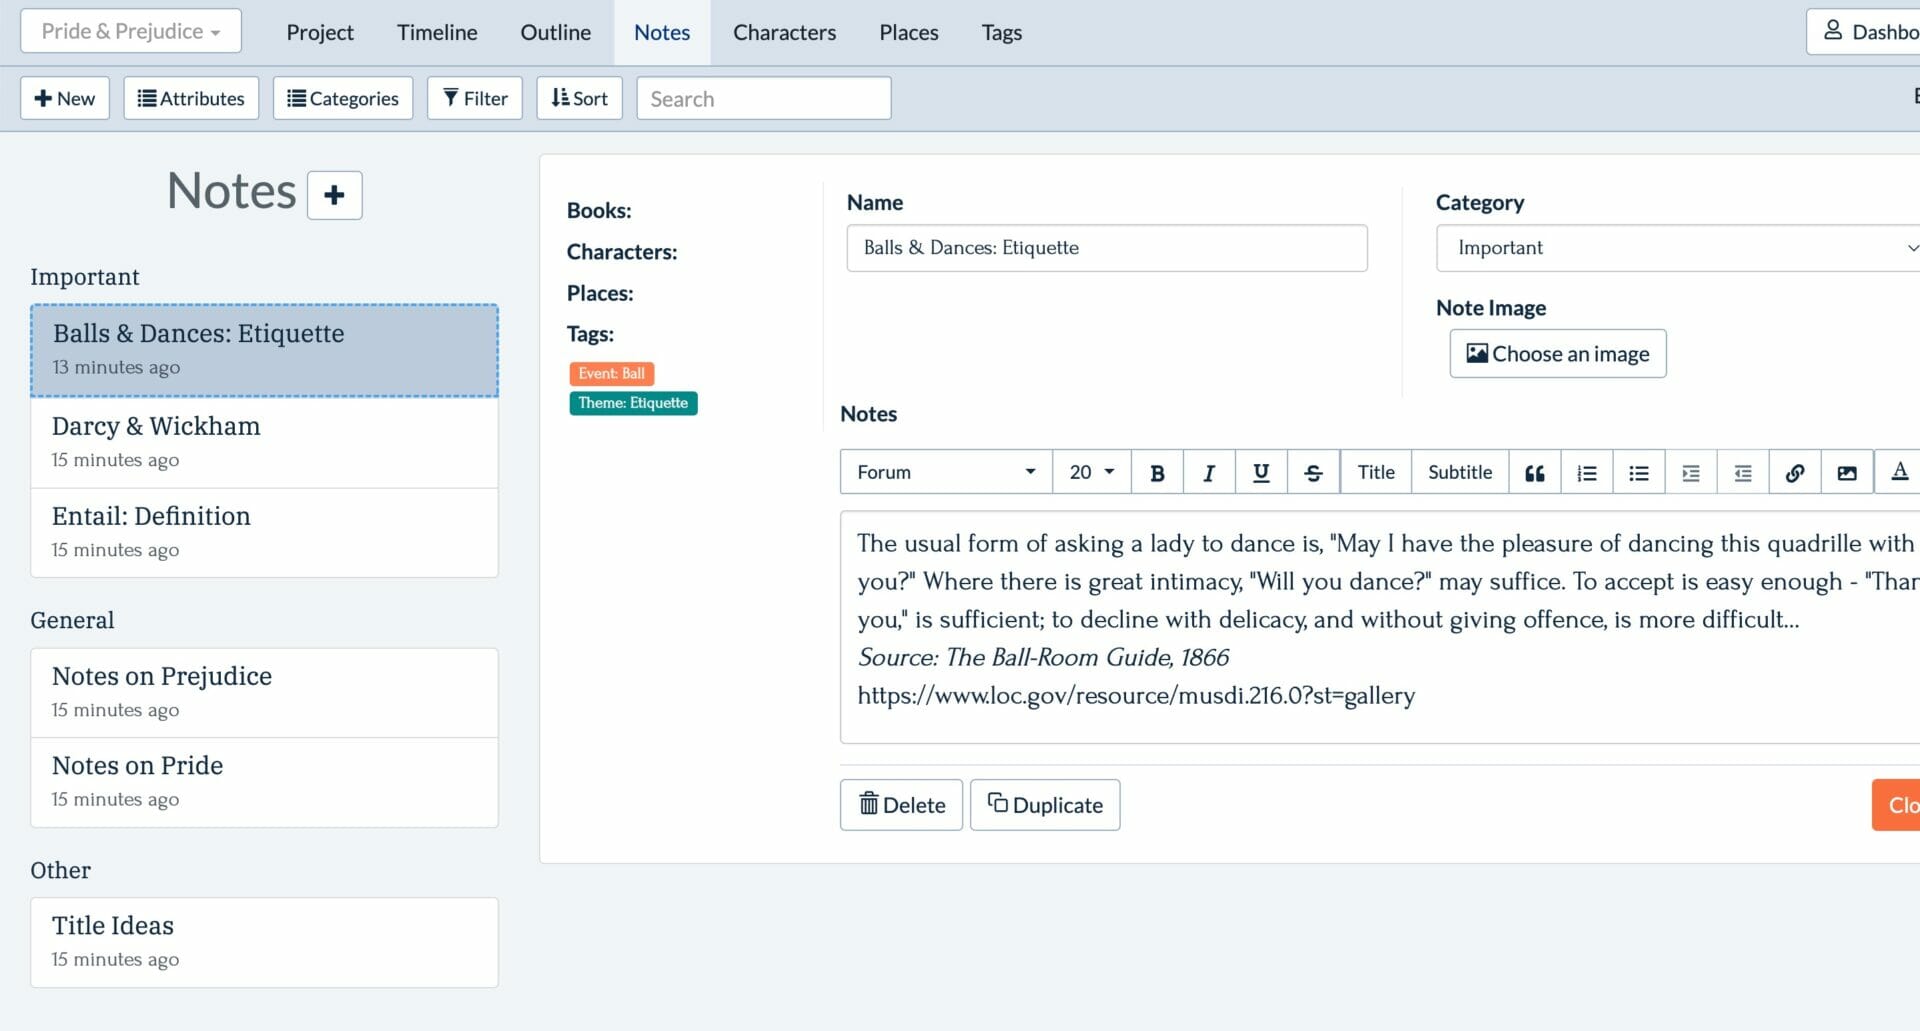This screenshot has width=1920, height=1031.
Task: Open the Timeline tab
Action: point(437,32)
